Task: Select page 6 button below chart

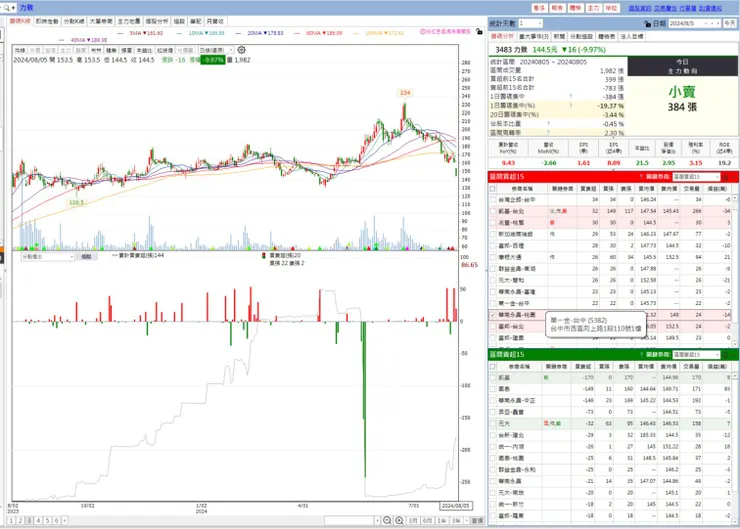Action: coord(56,520)
